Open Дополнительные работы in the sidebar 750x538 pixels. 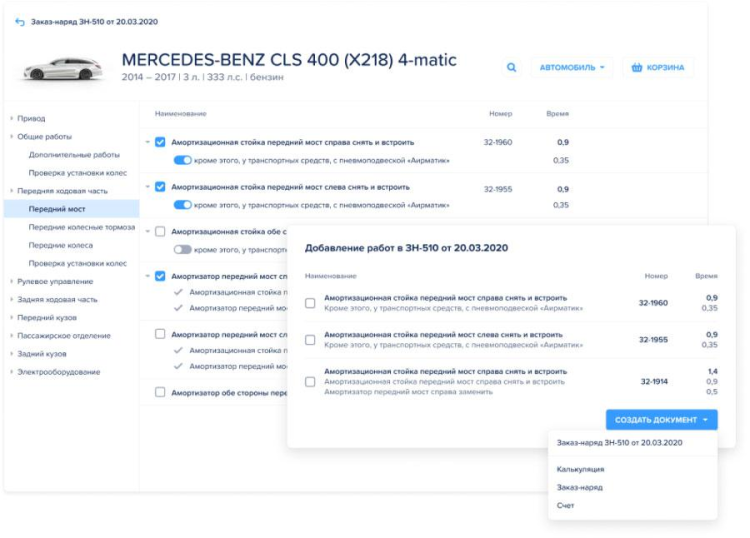coord(74,155)
